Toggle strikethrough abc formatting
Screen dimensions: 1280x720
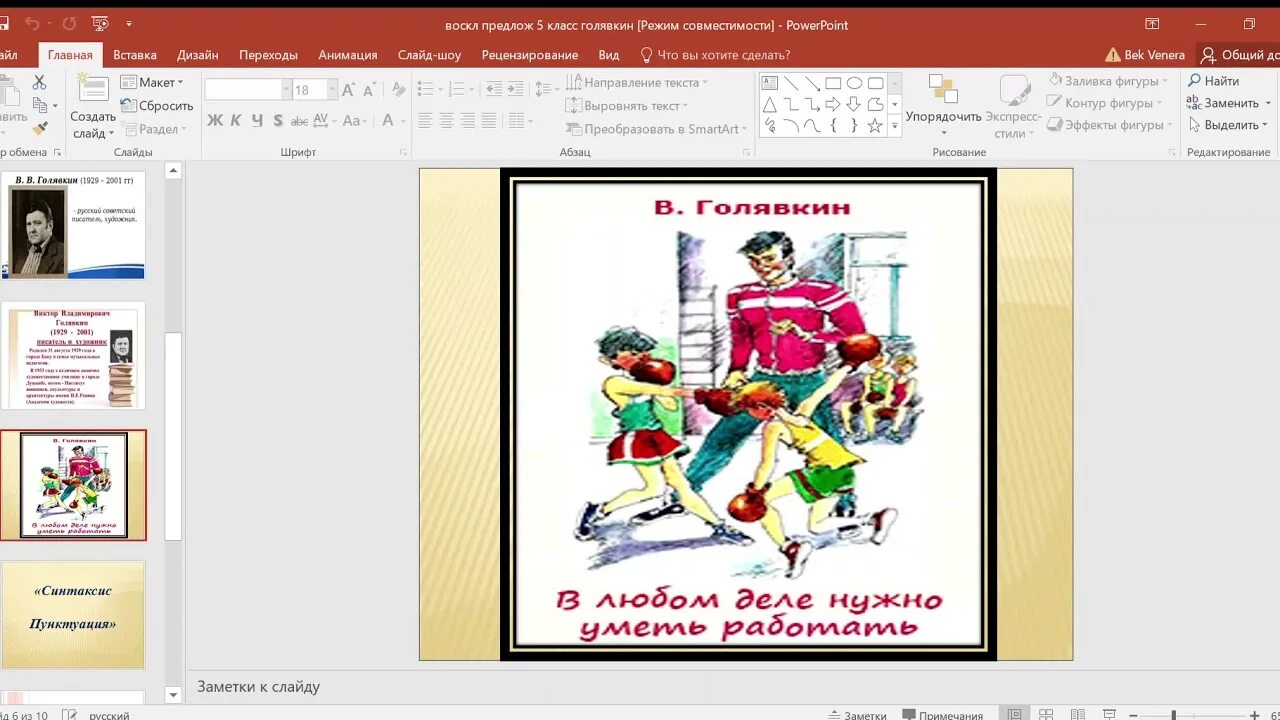[298, 121]
